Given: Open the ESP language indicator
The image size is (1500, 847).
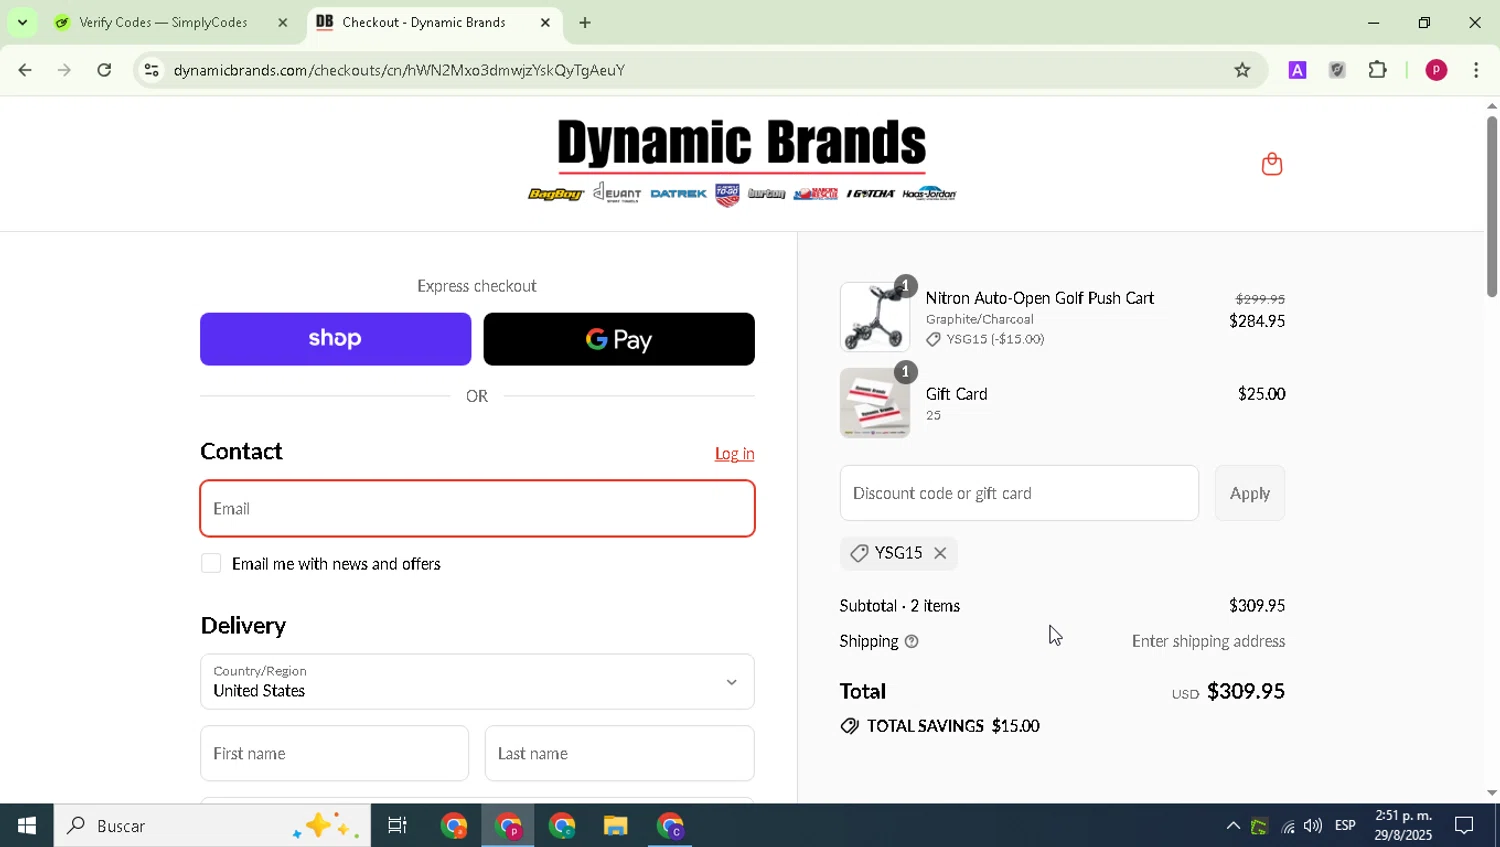Looking at the screenshot, I should (x=1345, y=826).
